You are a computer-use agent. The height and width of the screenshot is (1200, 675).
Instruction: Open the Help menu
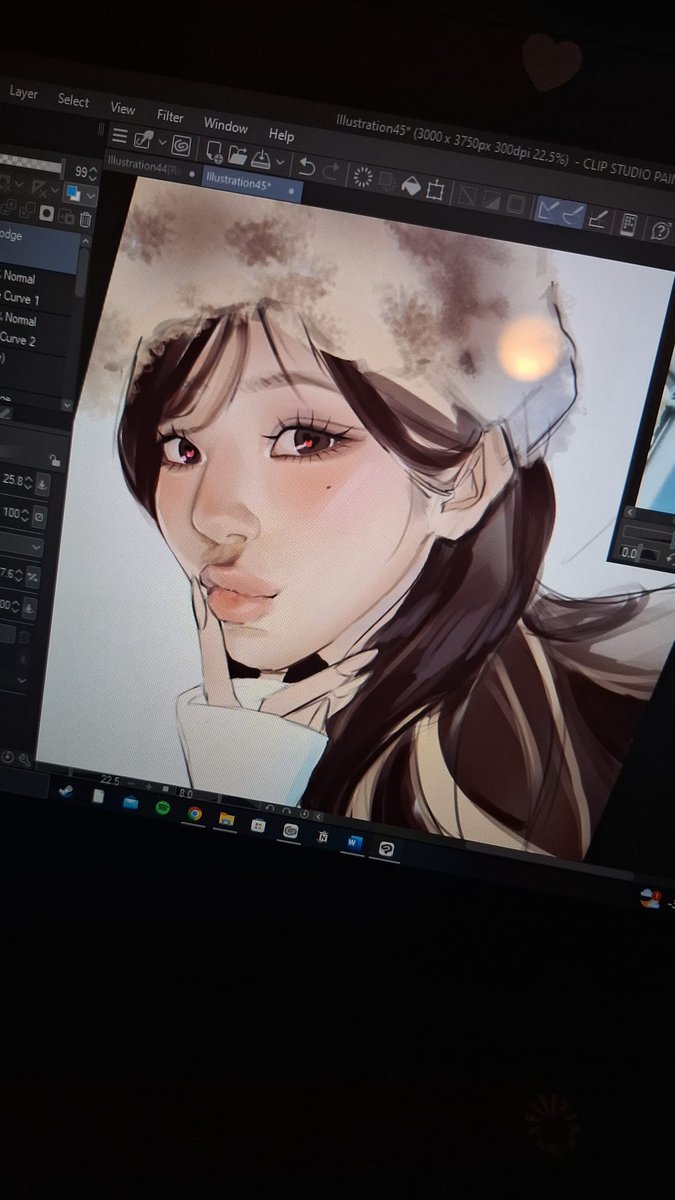pos(281,135)
